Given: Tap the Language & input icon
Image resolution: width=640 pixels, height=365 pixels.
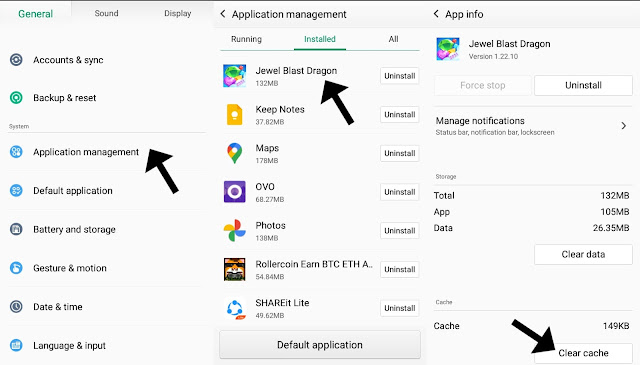Looking at the screenshot, I should pos(16,345).
